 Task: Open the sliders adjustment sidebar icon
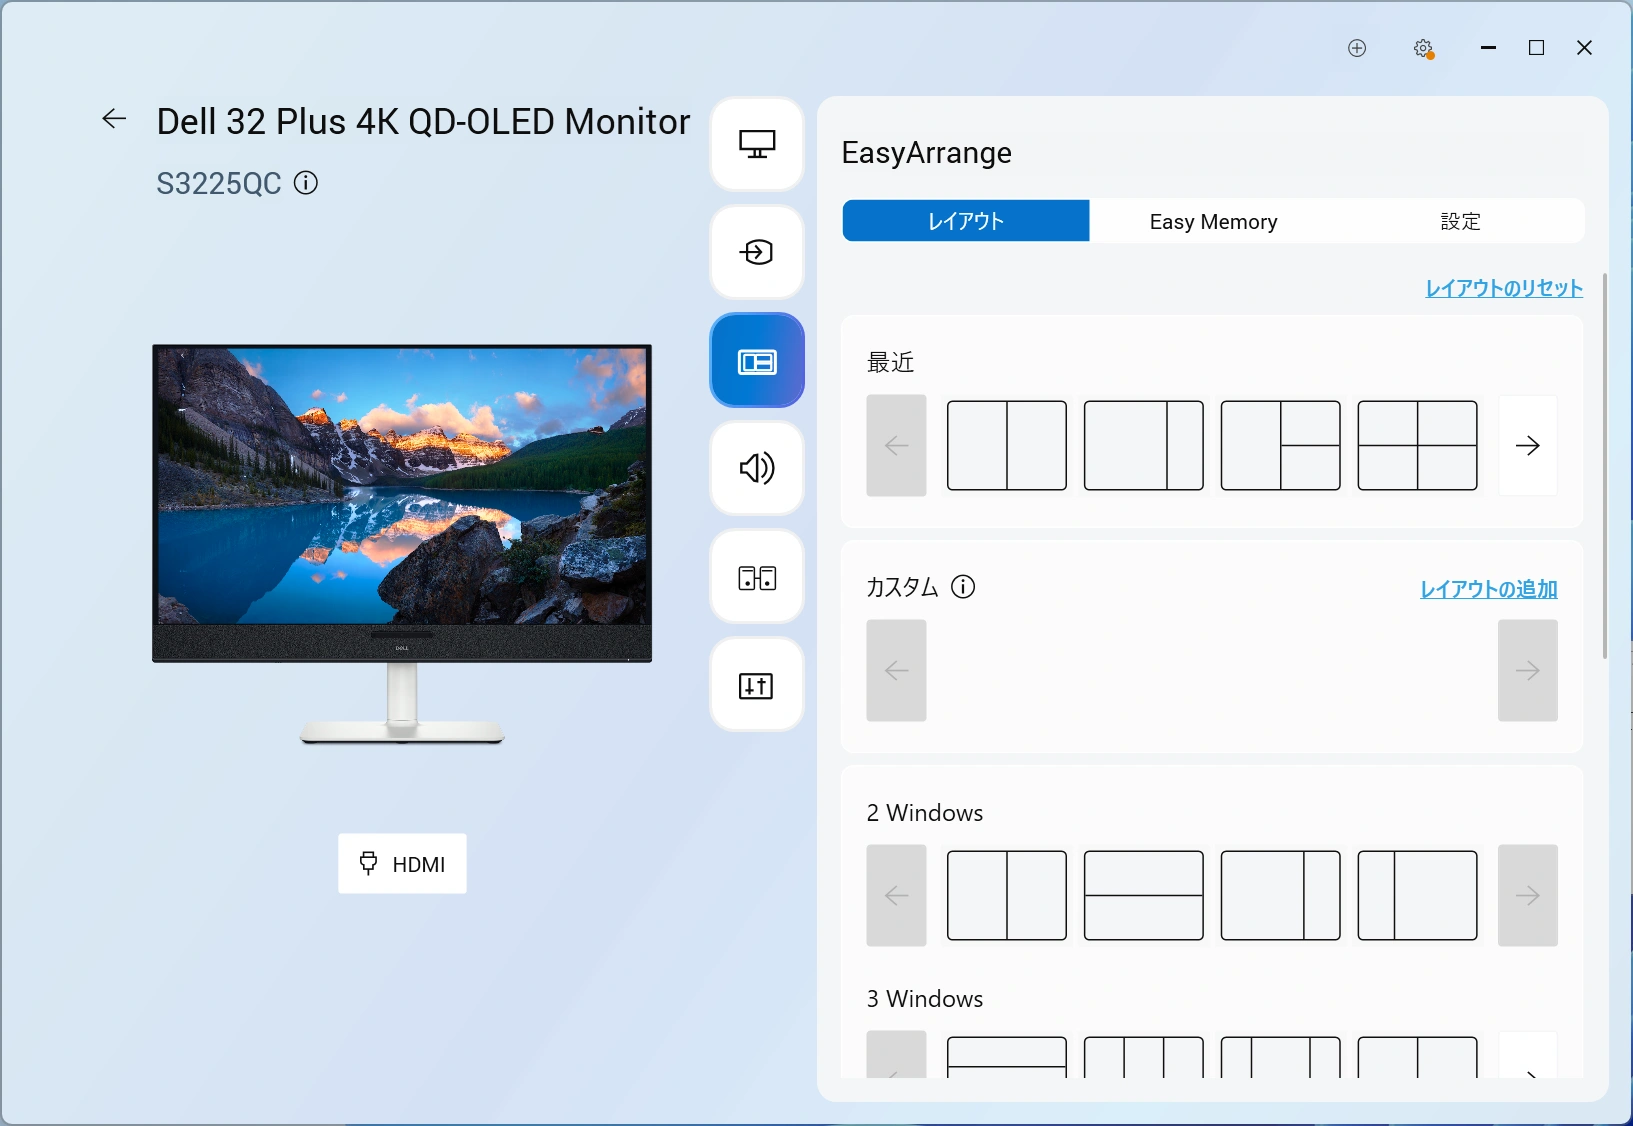(757, 686)
